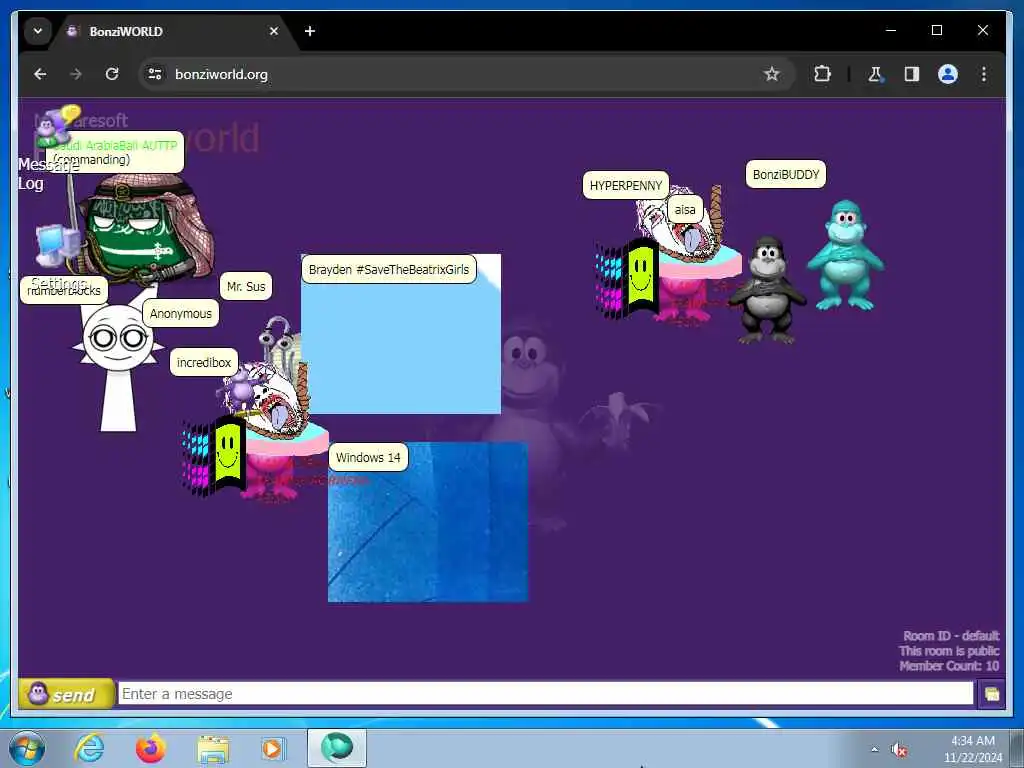The image size is (1024, 768).
Task: Click the white spiky Anonymous character
Action: (118, 366)
